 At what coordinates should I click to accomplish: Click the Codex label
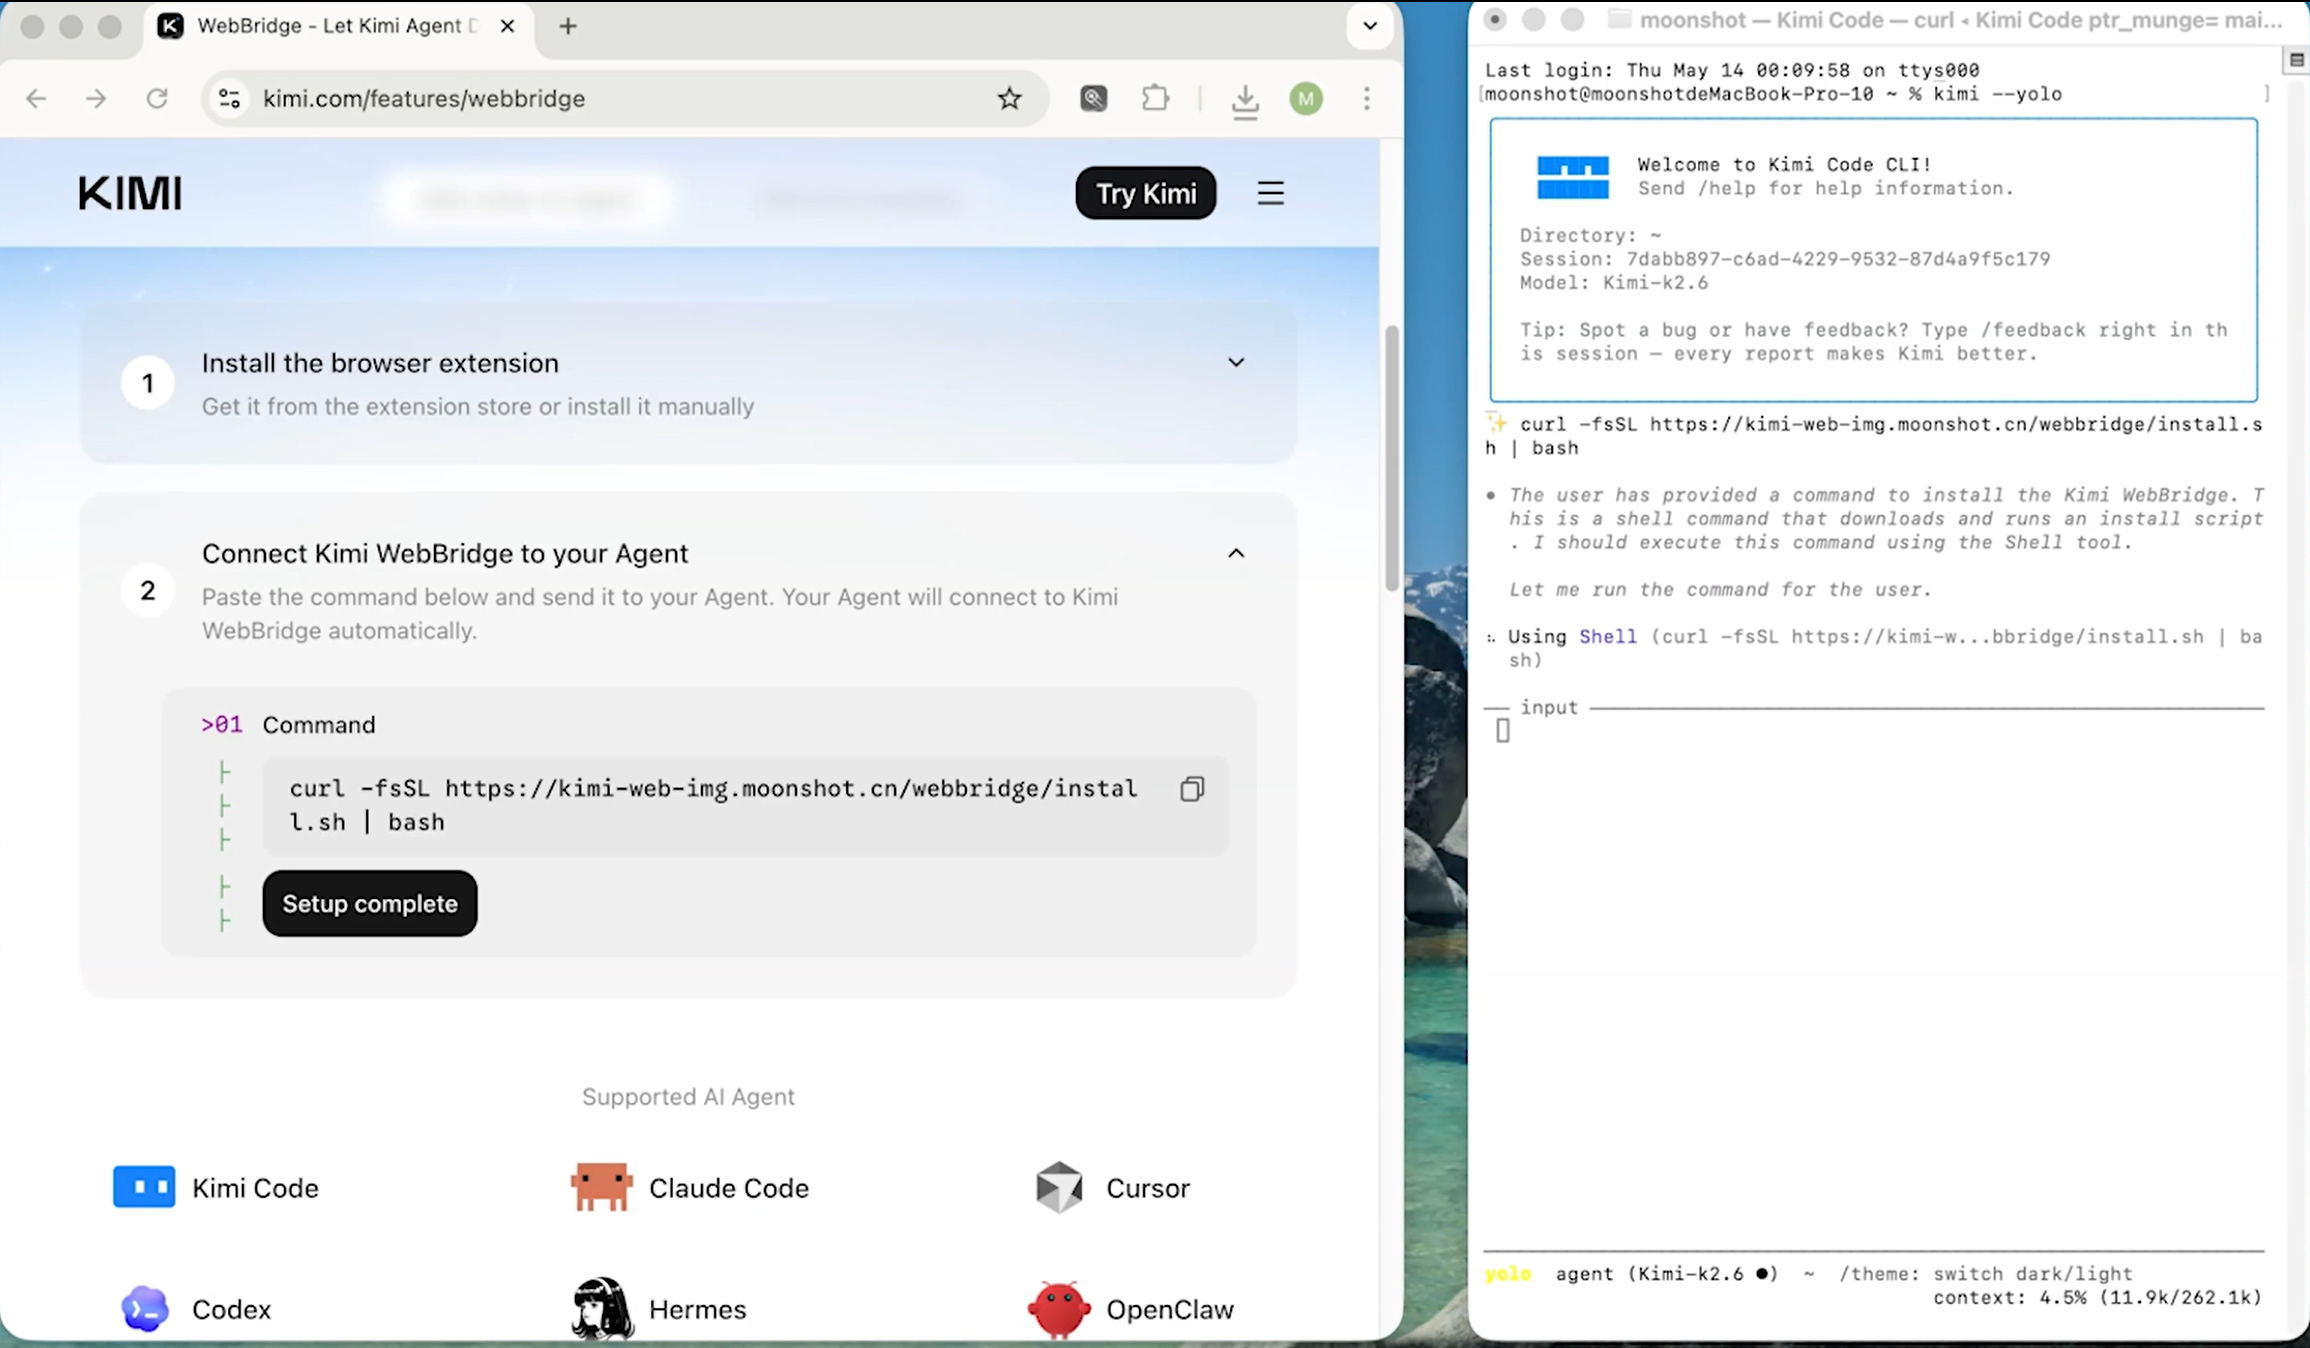(x=231, y=1310)
